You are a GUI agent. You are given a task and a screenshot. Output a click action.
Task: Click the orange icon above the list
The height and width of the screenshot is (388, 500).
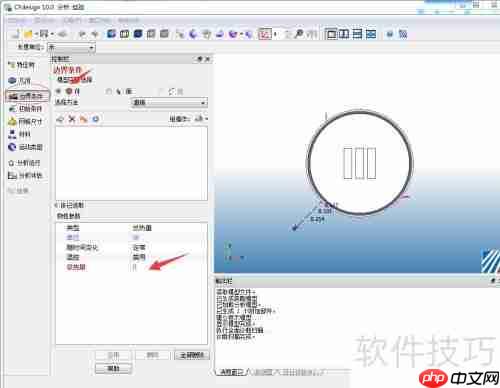[x=84, y=119]
